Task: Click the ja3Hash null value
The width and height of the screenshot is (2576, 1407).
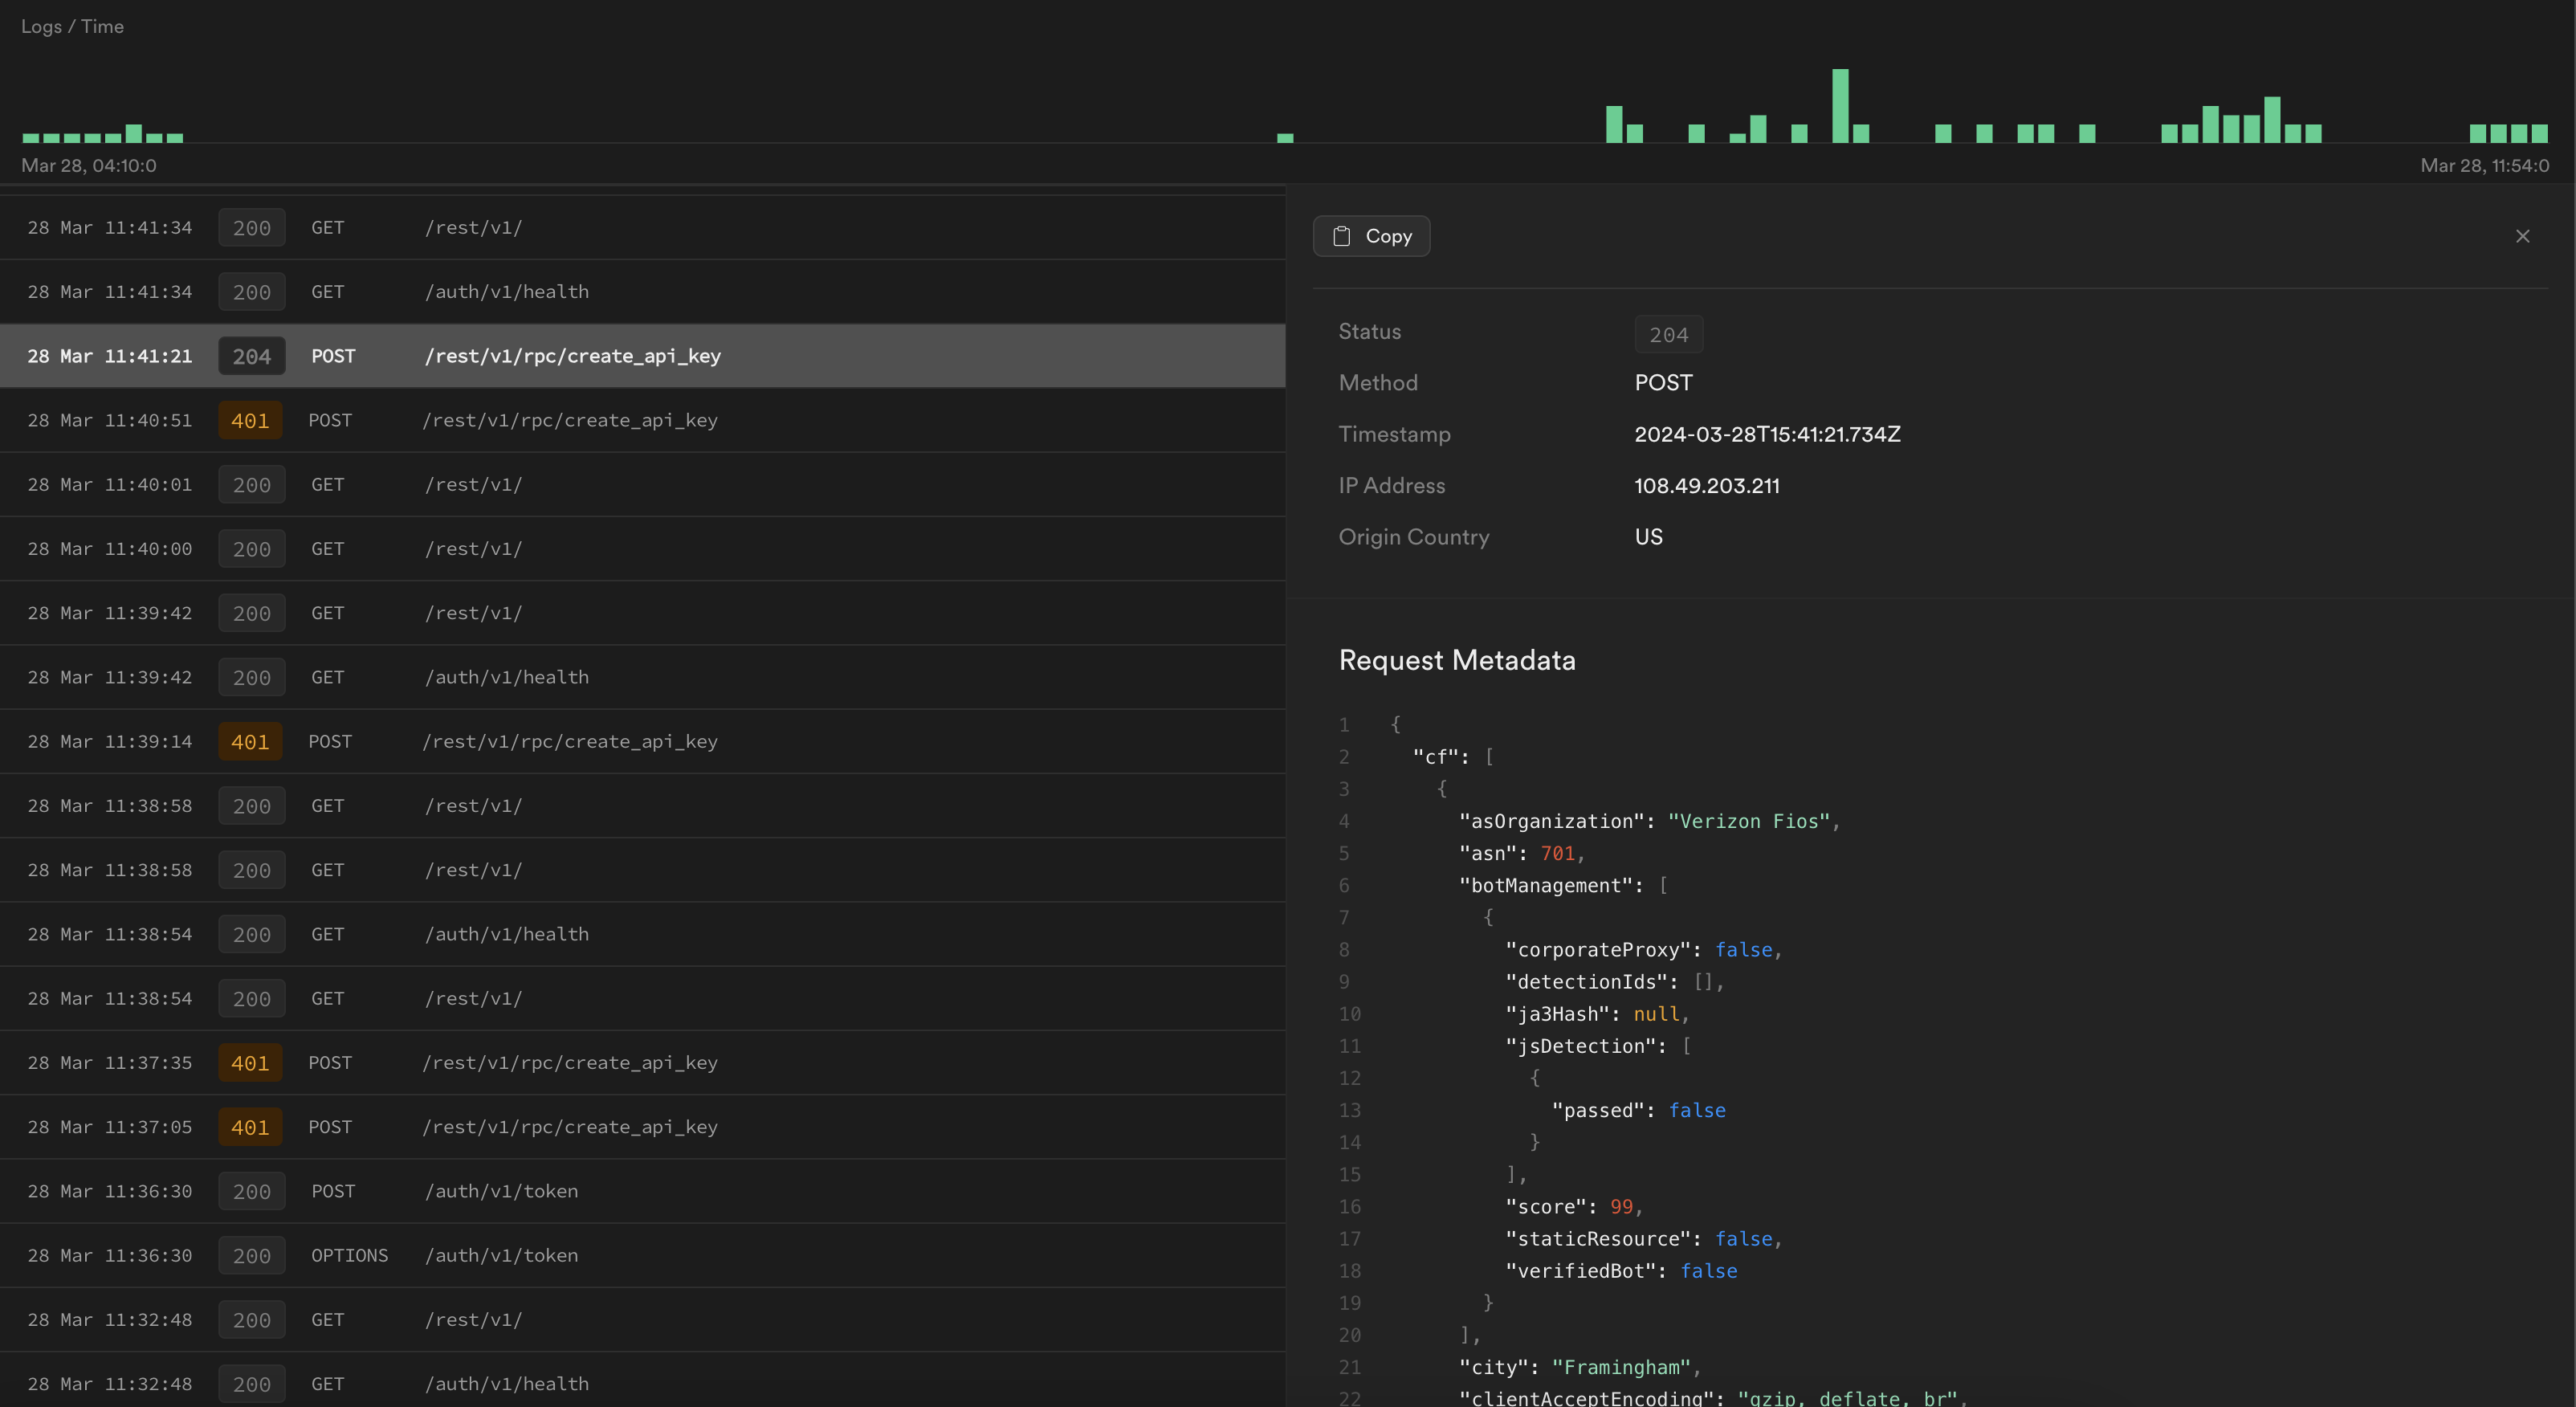Action: click(x=1656, y=1014)
